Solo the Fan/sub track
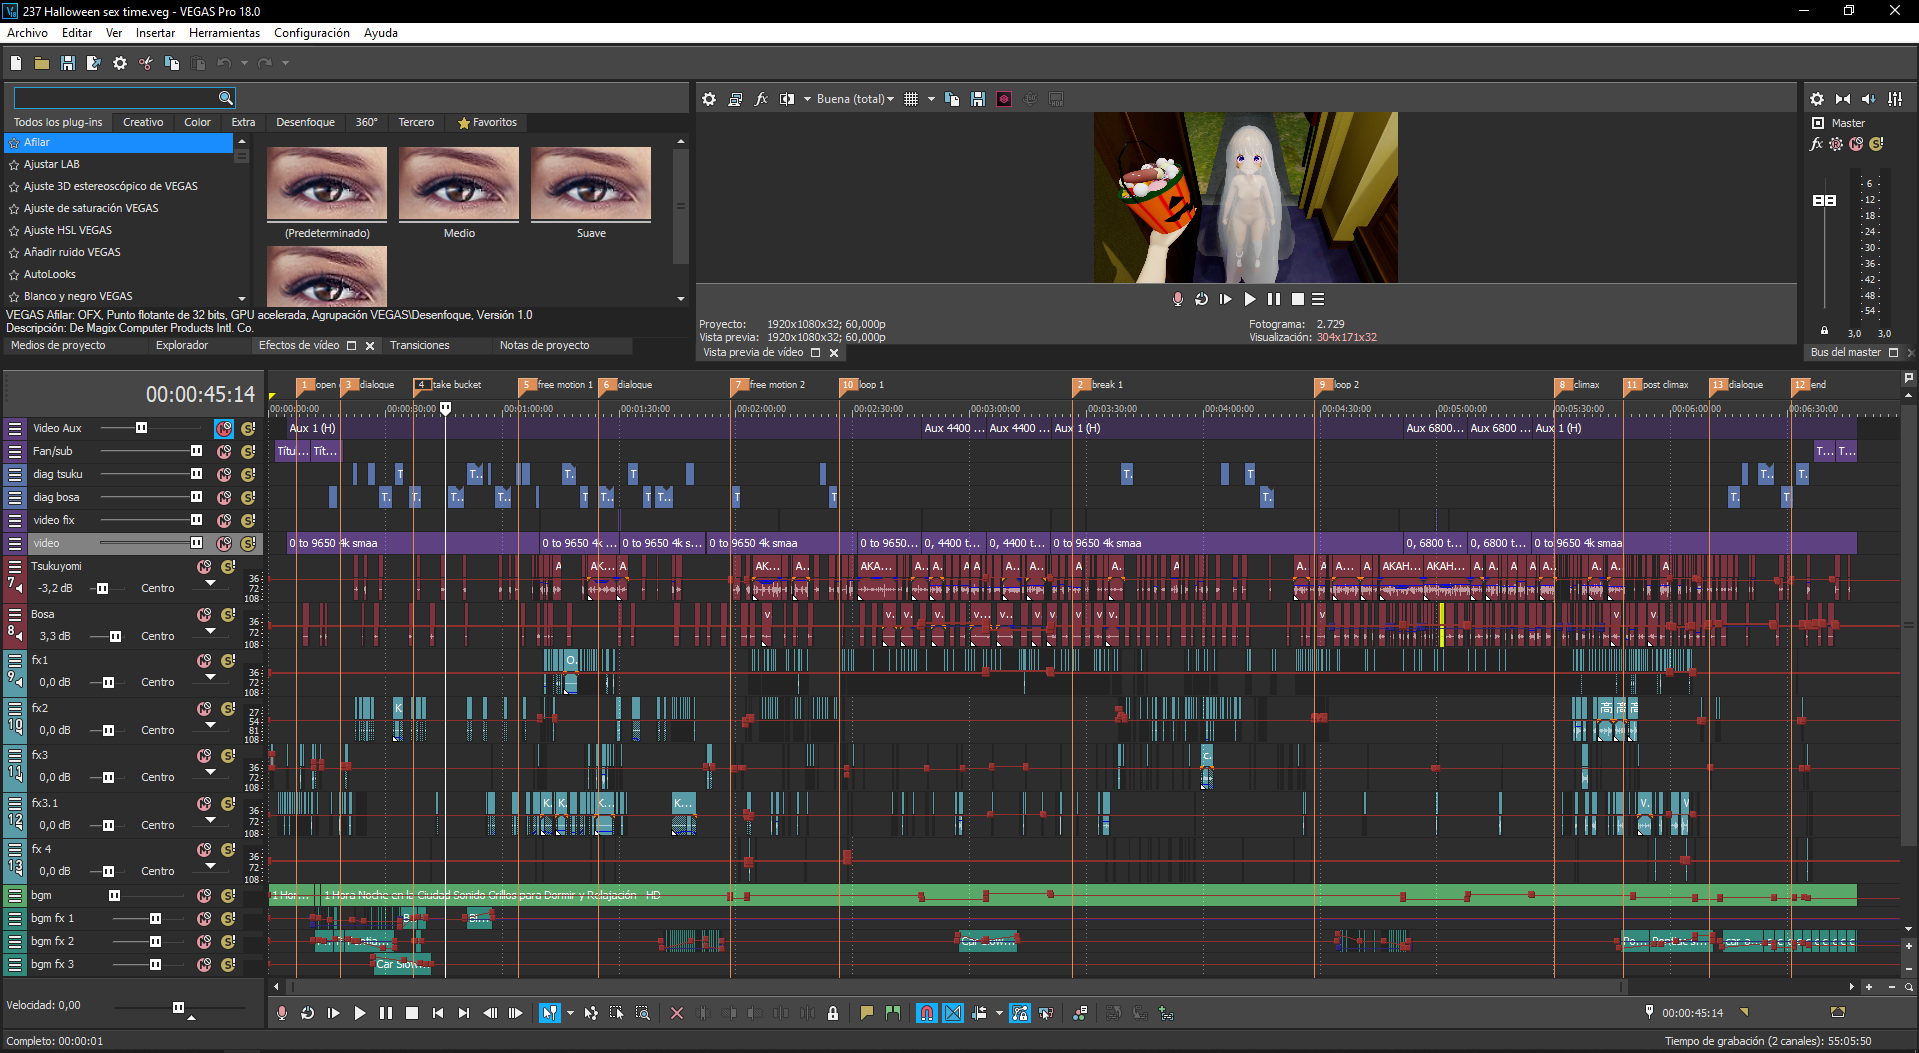The width and height of the screenshot is (1919, 1053). [248, 451]
